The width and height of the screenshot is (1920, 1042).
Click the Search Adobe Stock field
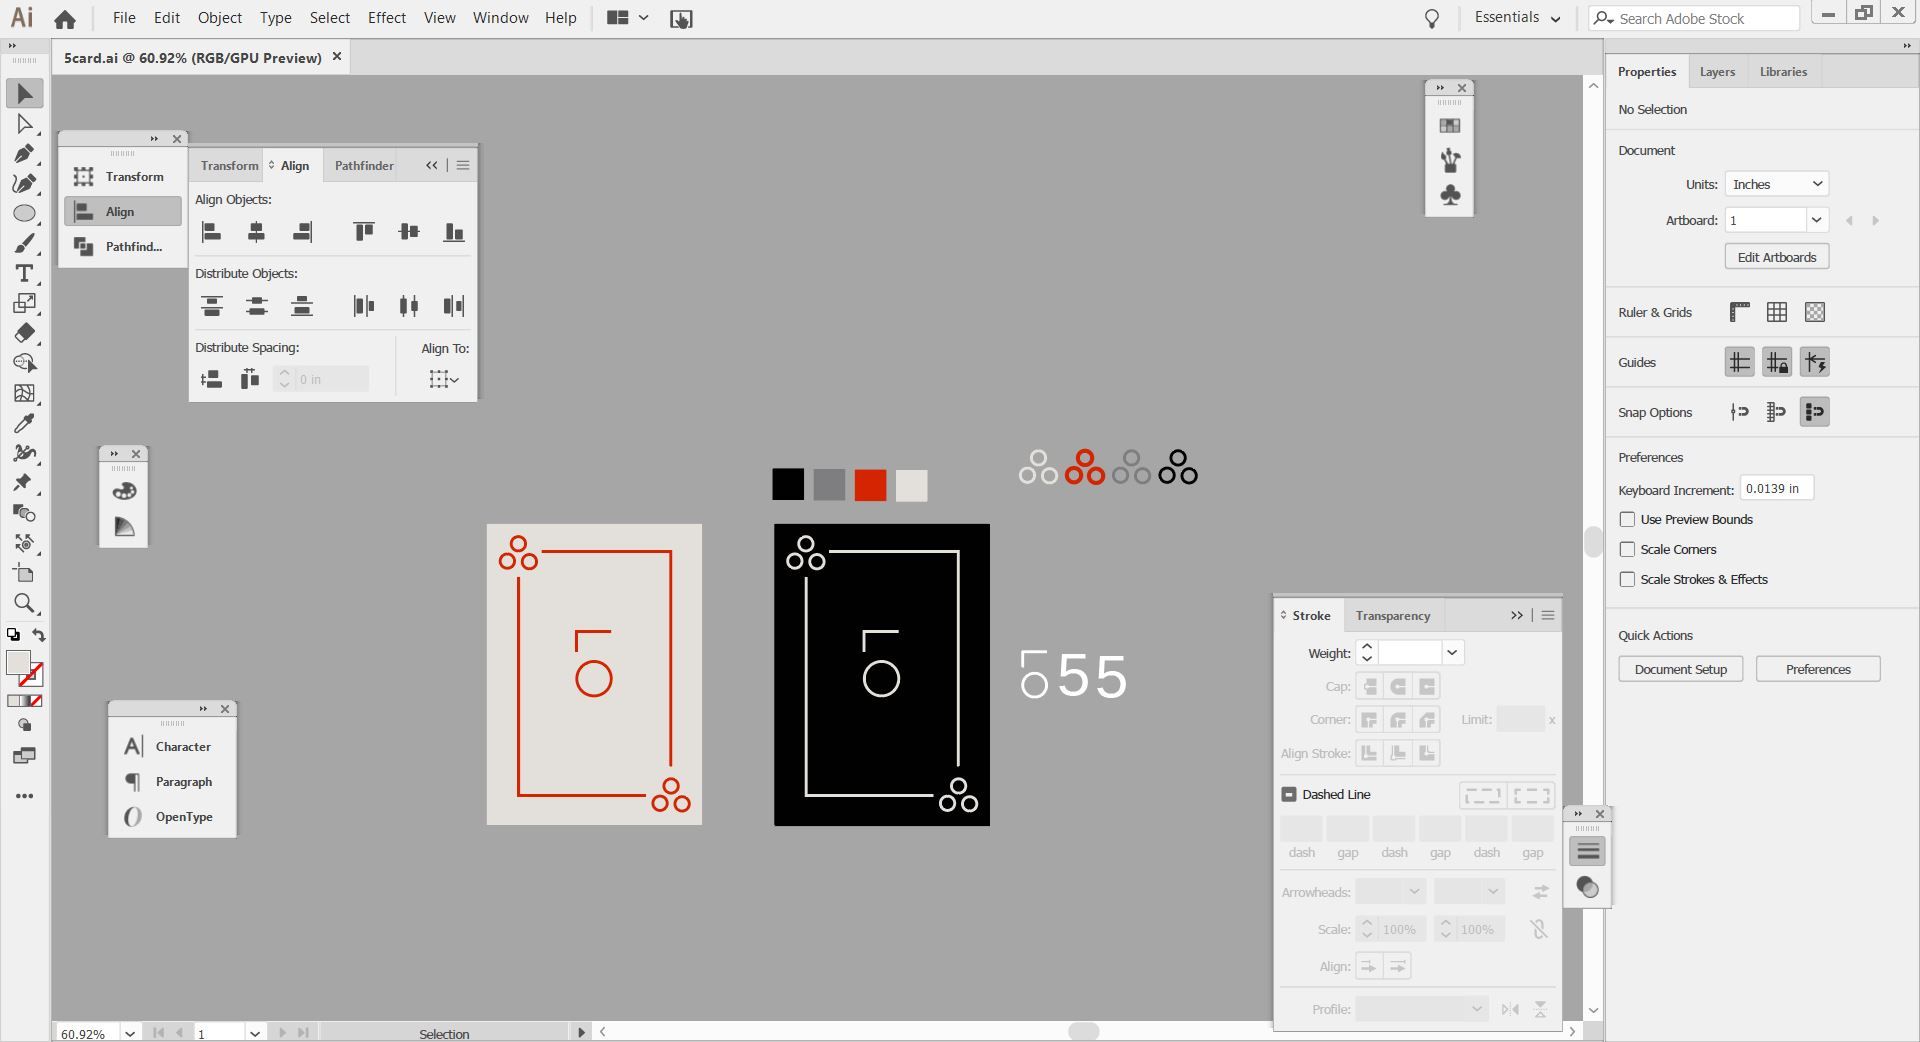click(x=1700, y=17)
